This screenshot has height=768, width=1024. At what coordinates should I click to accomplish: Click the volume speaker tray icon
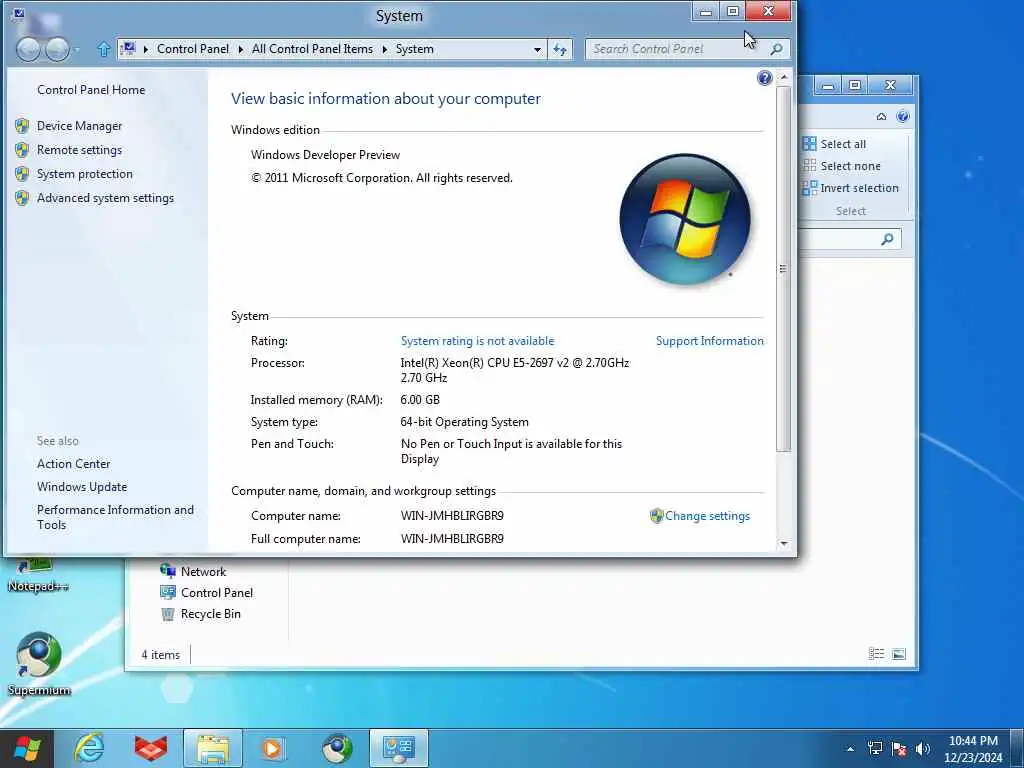[x=923, y=749]
